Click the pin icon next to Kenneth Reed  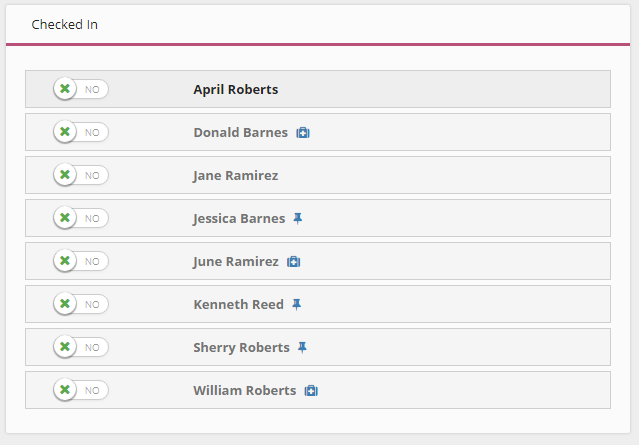coord(296,304)
